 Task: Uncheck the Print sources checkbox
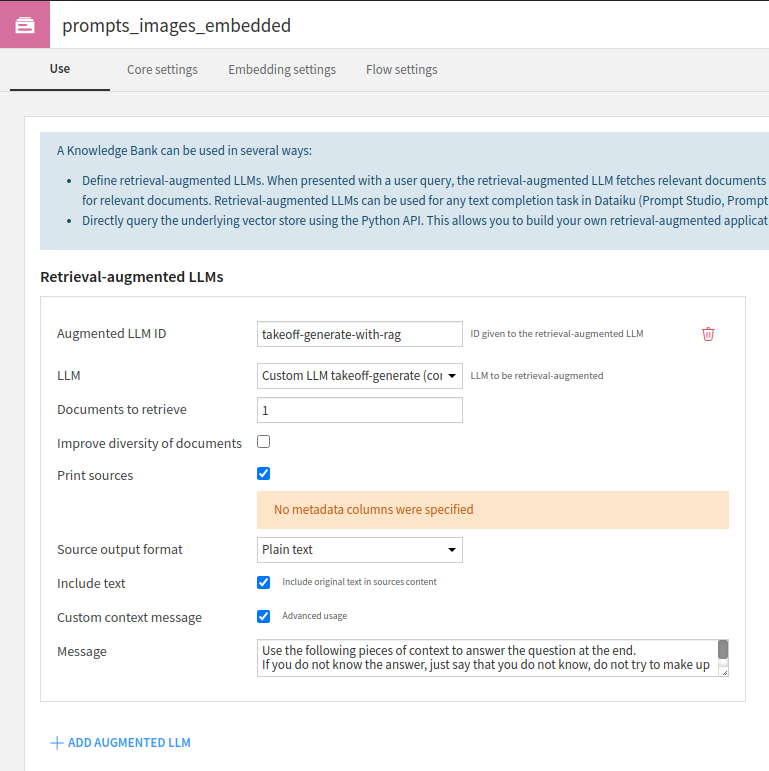point(264,474)
